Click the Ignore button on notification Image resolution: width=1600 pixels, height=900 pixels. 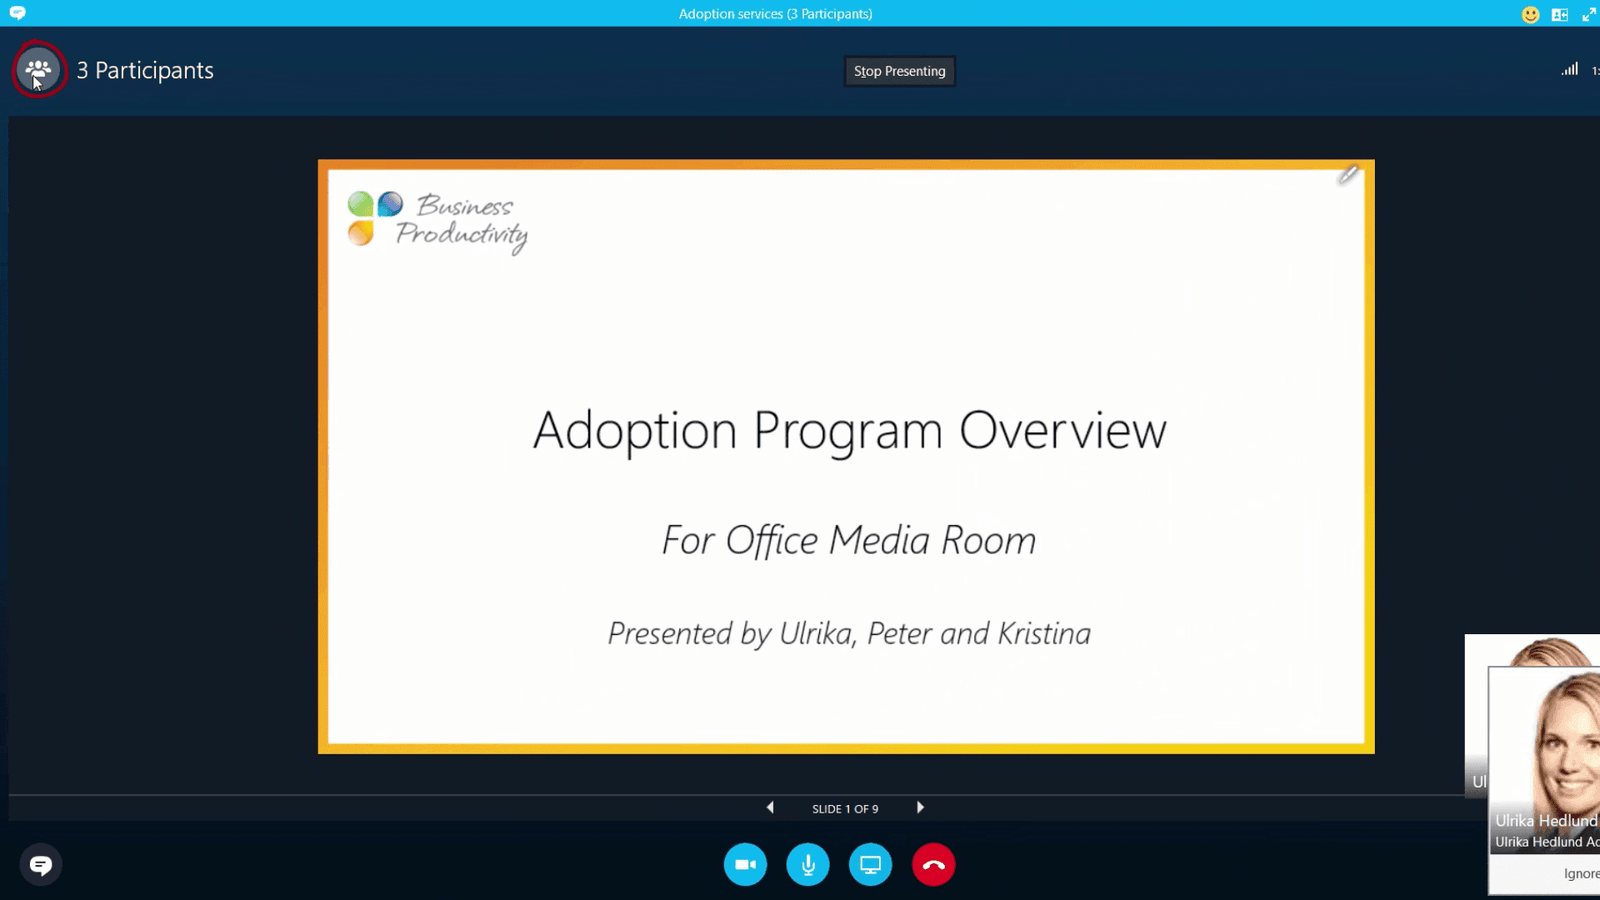tap(1580, 873)
